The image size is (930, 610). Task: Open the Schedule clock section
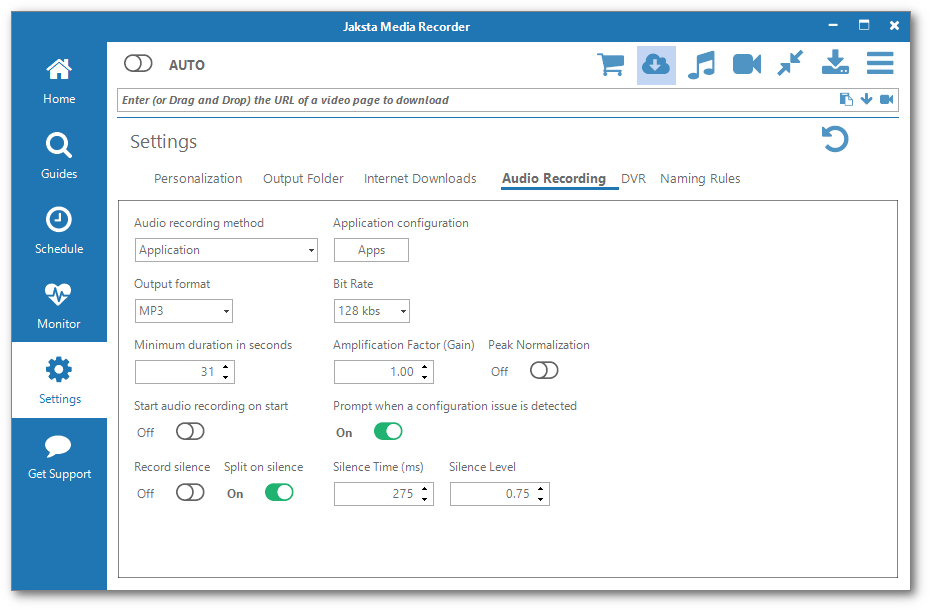[59, 231]
